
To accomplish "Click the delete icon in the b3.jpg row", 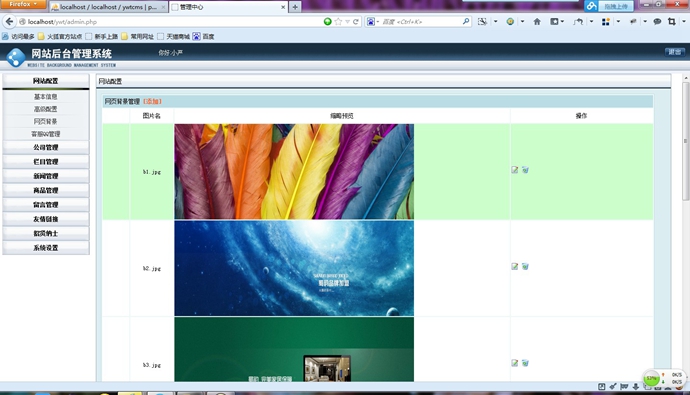I will tap(525, 363).
